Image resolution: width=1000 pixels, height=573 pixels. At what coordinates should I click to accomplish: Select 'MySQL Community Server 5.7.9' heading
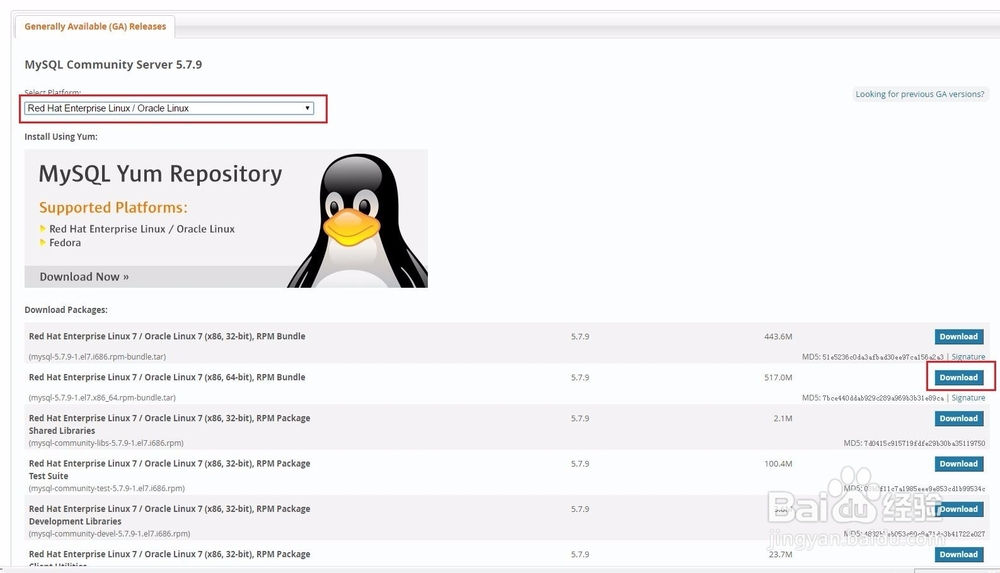(113, 64)
